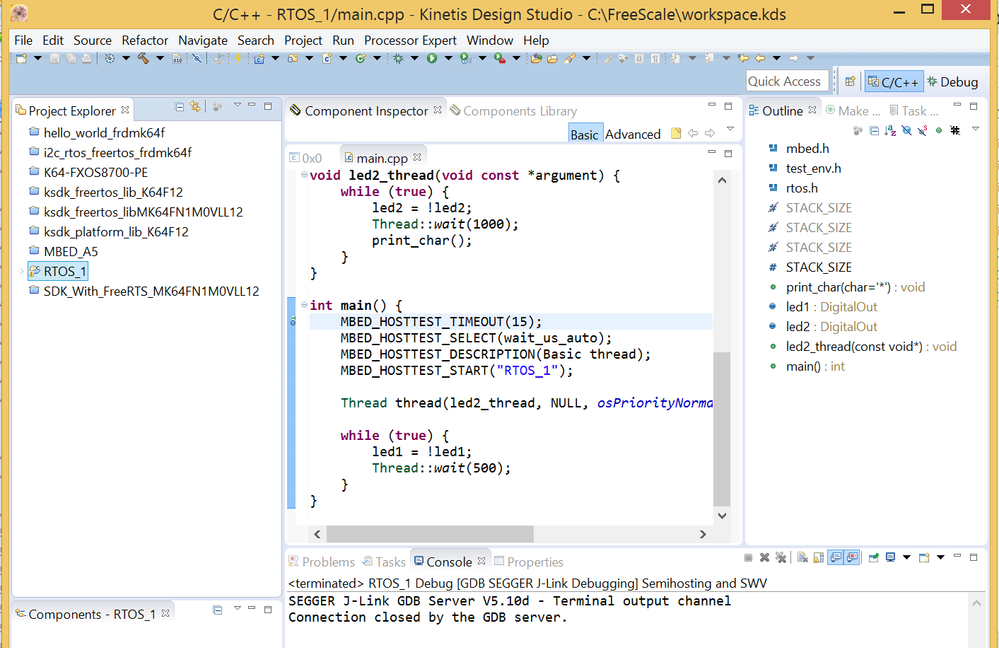This screenshot has width=999, height=648.
Task: Switch to the Debug perspective
Action: (x=952, y=82)
